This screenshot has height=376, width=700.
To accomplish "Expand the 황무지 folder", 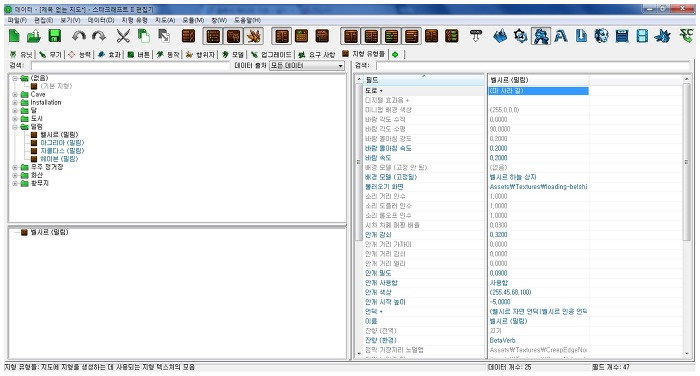I will [x=15, y=184].
